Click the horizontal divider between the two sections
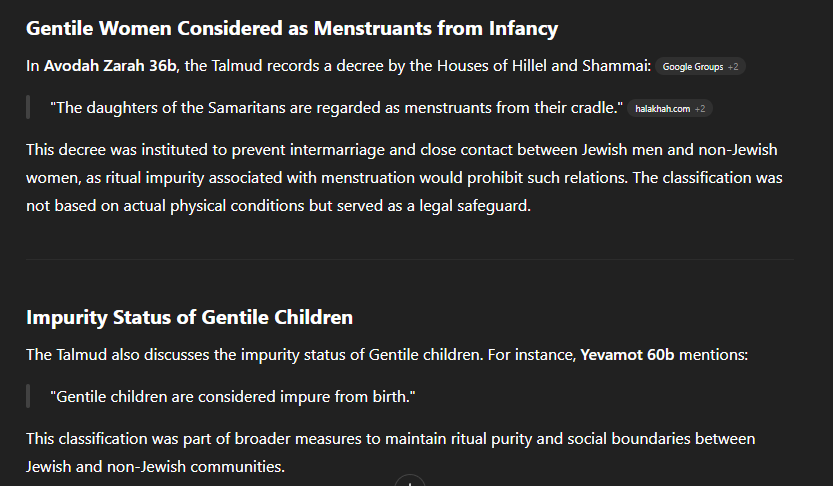The height and width of the screenshot is (486, 833). coord(410,259)
